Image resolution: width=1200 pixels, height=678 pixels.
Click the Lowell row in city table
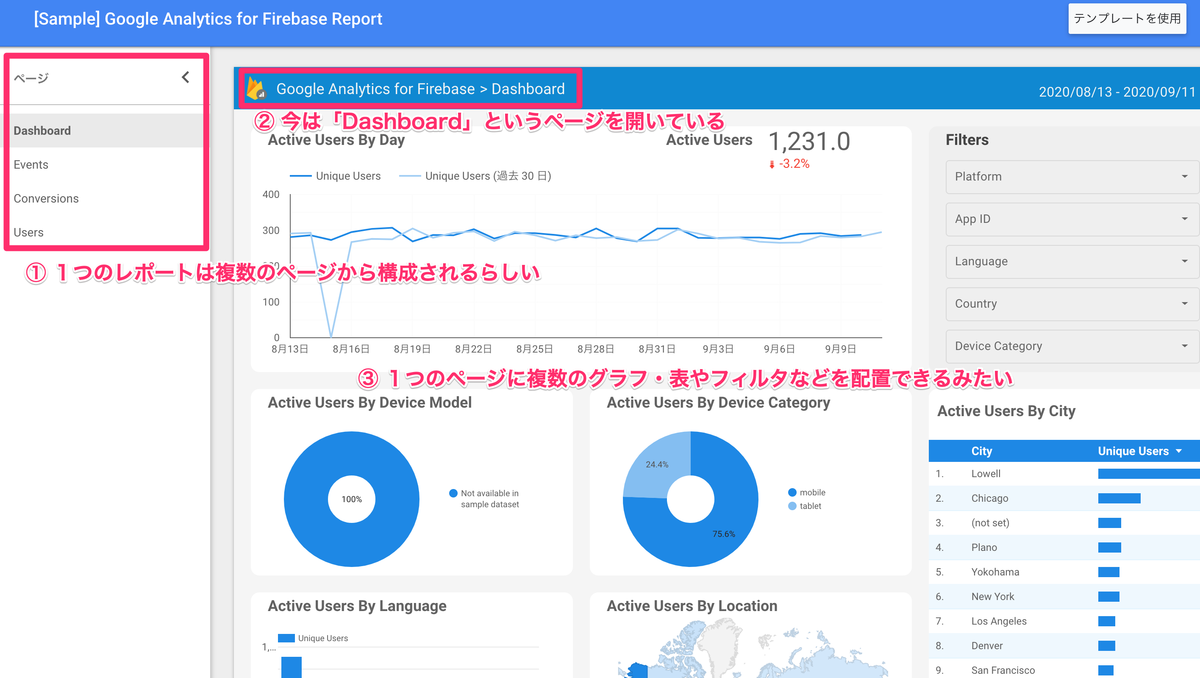click(1064, 474)
